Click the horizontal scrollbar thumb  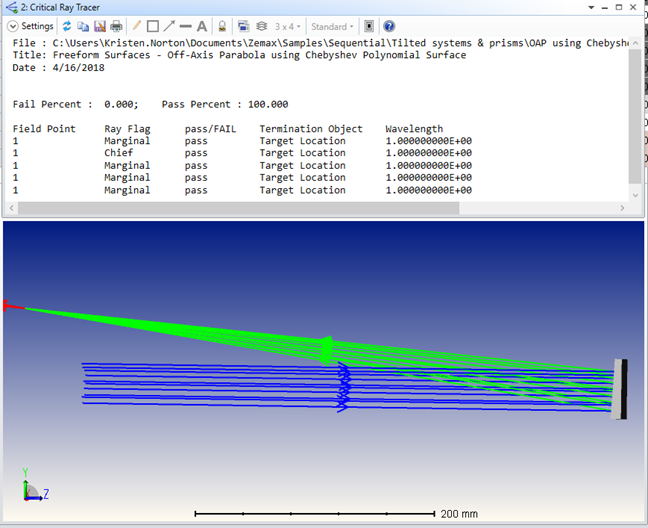238,208
